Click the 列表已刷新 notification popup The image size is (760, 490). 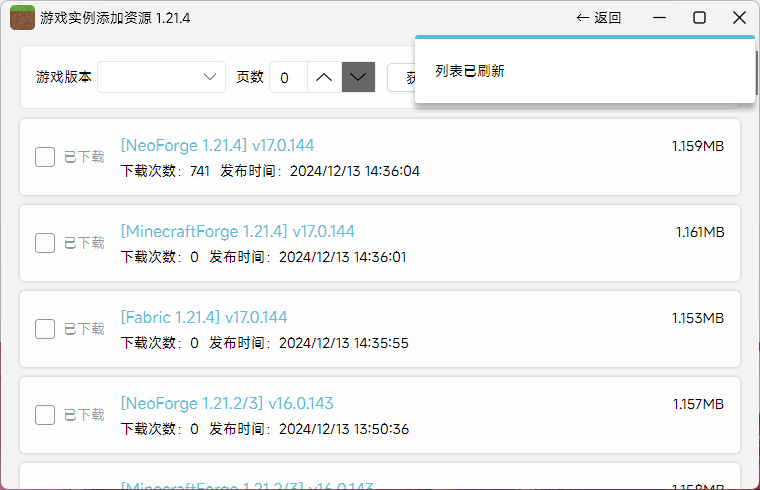(x=584, y=71)
